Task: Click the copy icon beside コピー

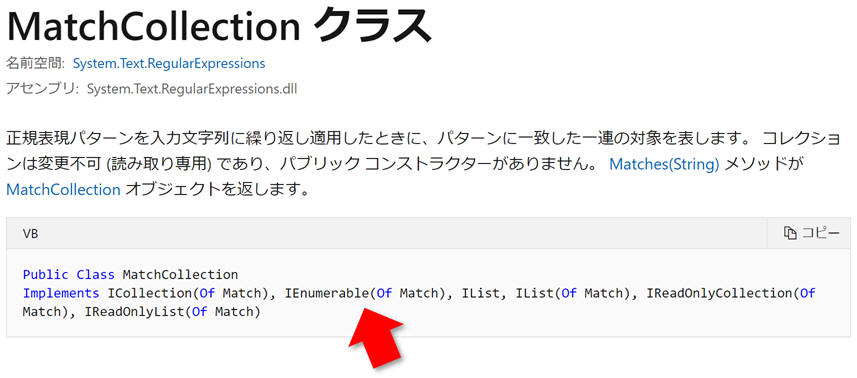Action: pyautogui.click(x=790, y=233)
